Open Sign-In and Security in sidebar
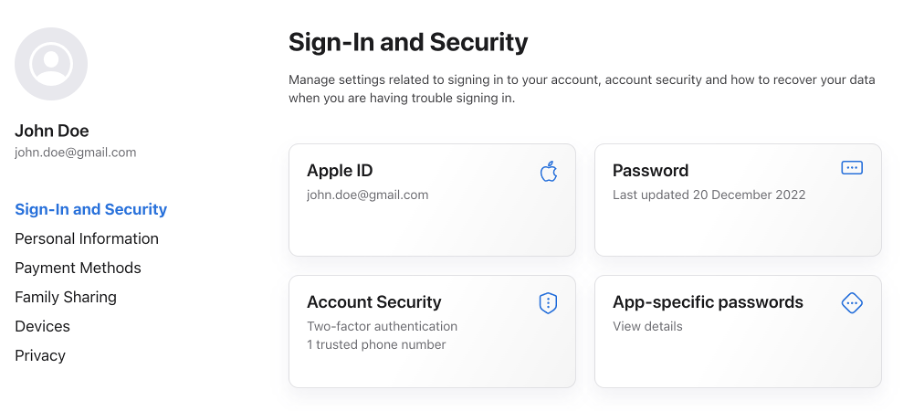This screenshot has width=904, height=412. [x=91, y=209]
